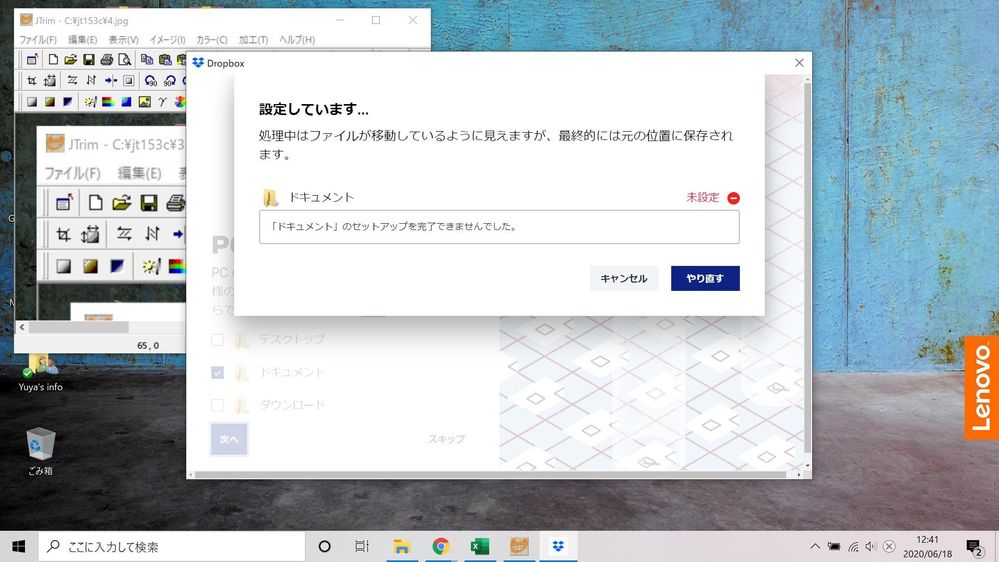The height and width of the screenshot is (562, 999).
Task: Click the Dropbox window horizontal scrollbar
Action: 491,475
